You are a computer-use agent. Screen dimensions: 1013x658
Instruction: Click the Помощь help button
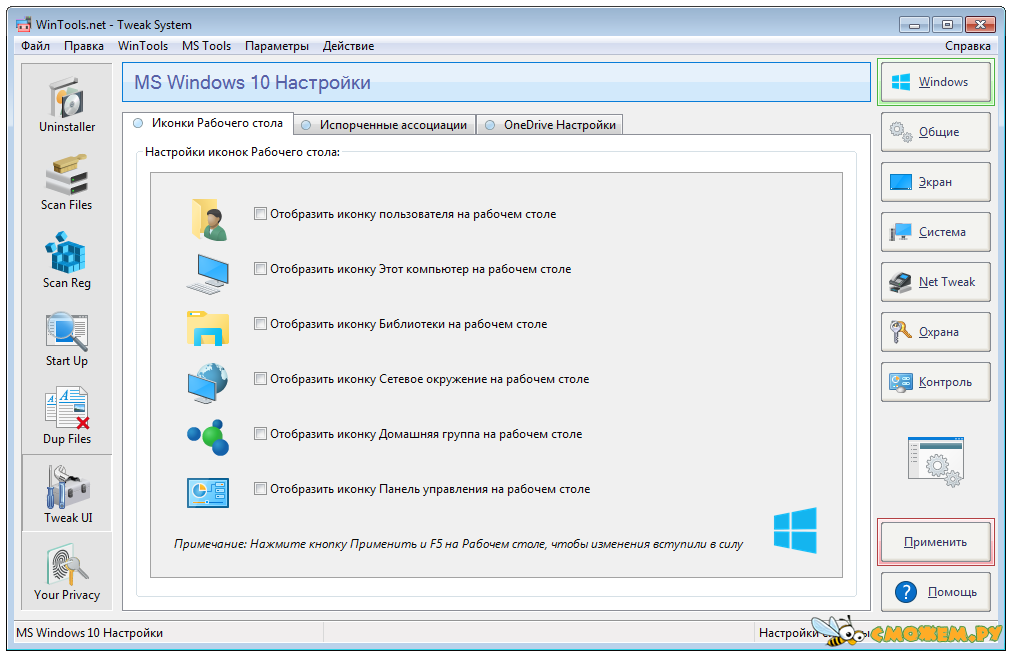point(935,591)
